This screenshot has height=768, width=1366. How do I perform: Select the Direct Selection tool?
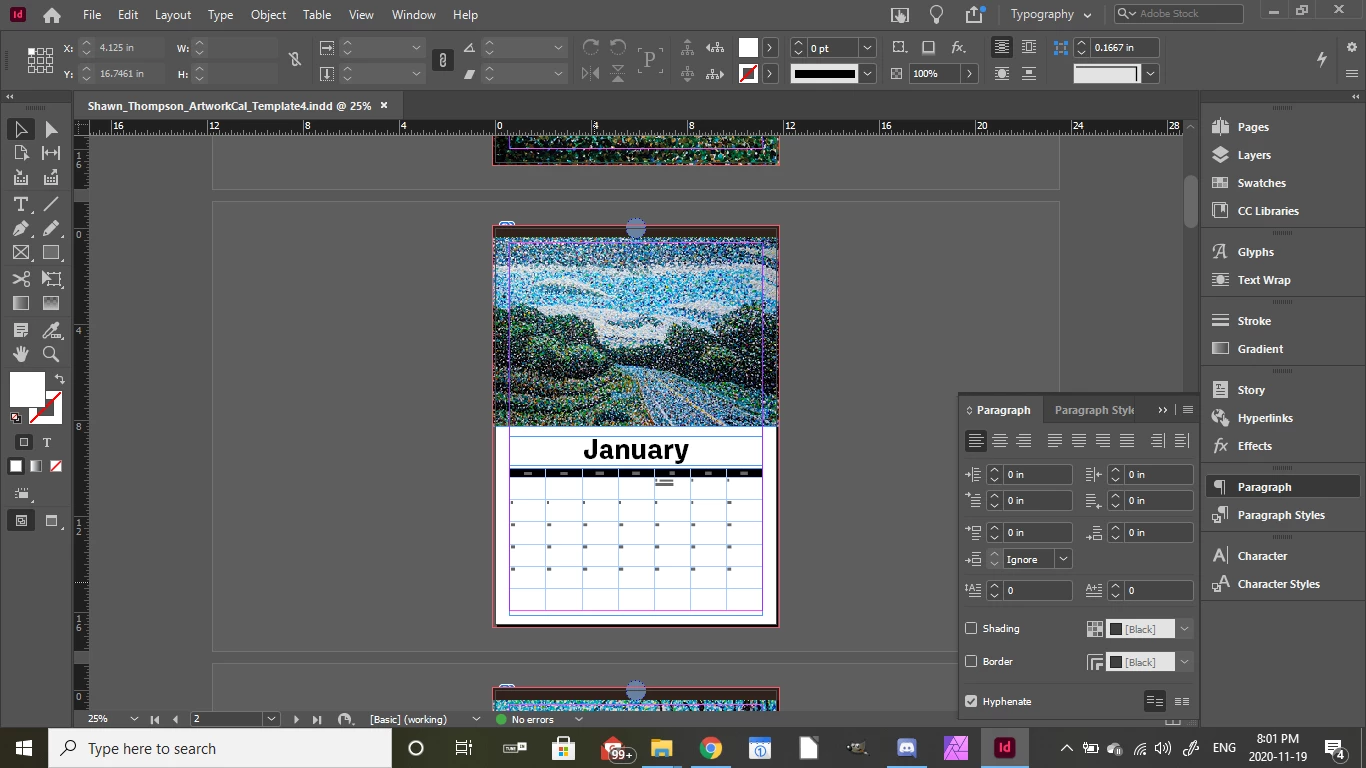51,129
